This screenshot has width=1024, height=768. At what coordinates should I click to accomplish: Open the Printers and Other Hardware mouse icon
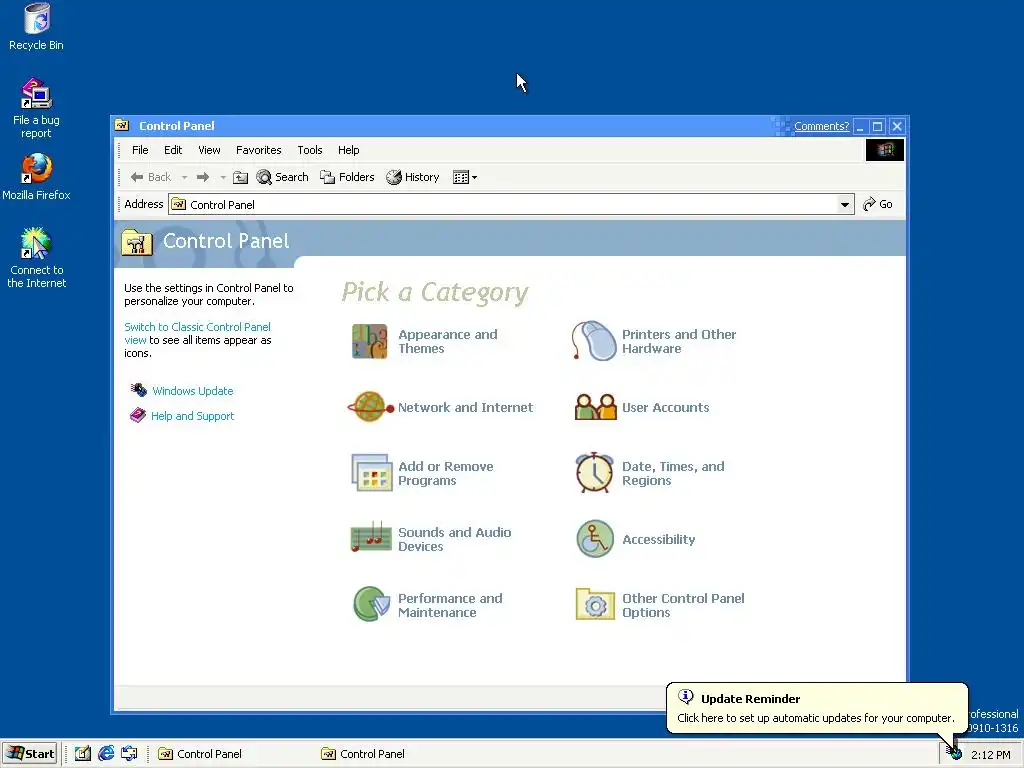coord(594,341)
